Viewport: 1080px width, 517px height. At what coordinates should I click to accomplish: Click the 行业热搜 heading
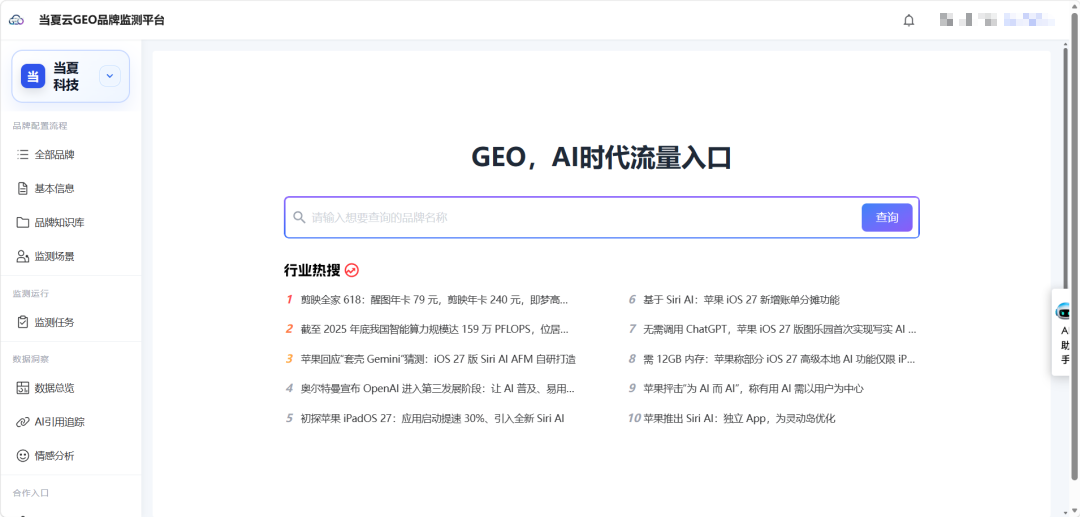(x=312, y=270)
